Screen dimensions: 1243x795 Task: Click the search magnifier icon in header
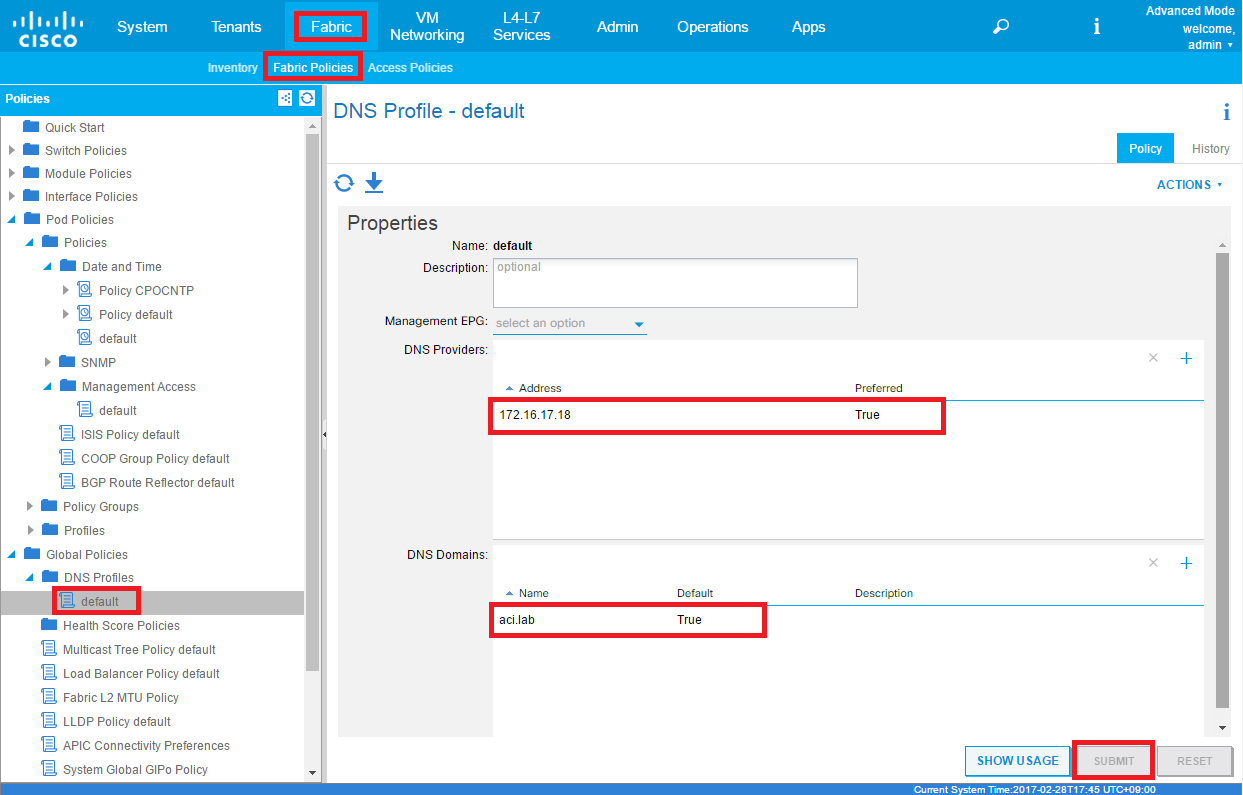pos(1000,27)
